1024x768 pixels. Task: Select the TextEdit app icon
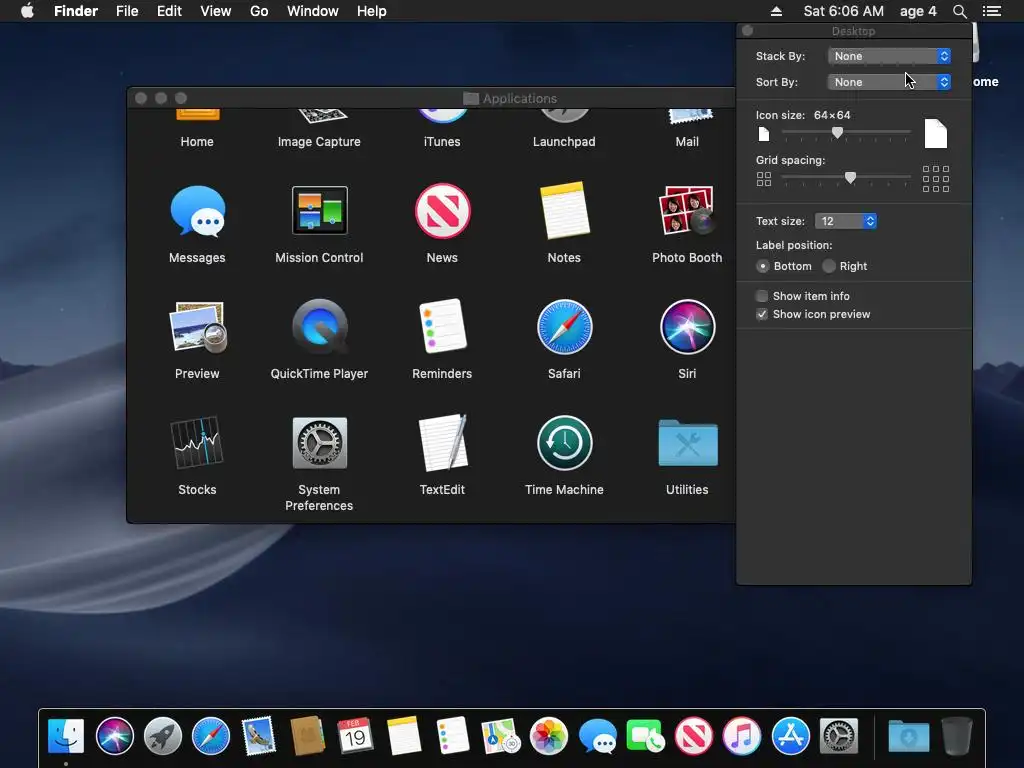tap(442, 442)
